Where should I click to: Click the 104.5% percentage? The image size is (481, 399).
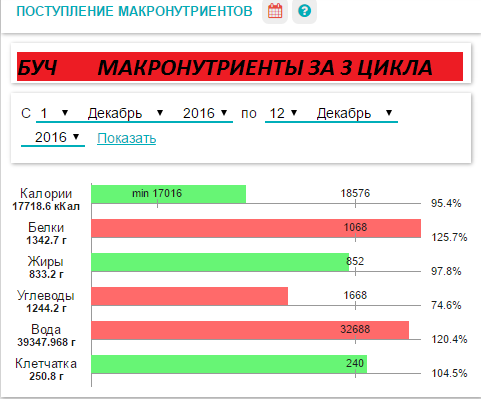449,373
